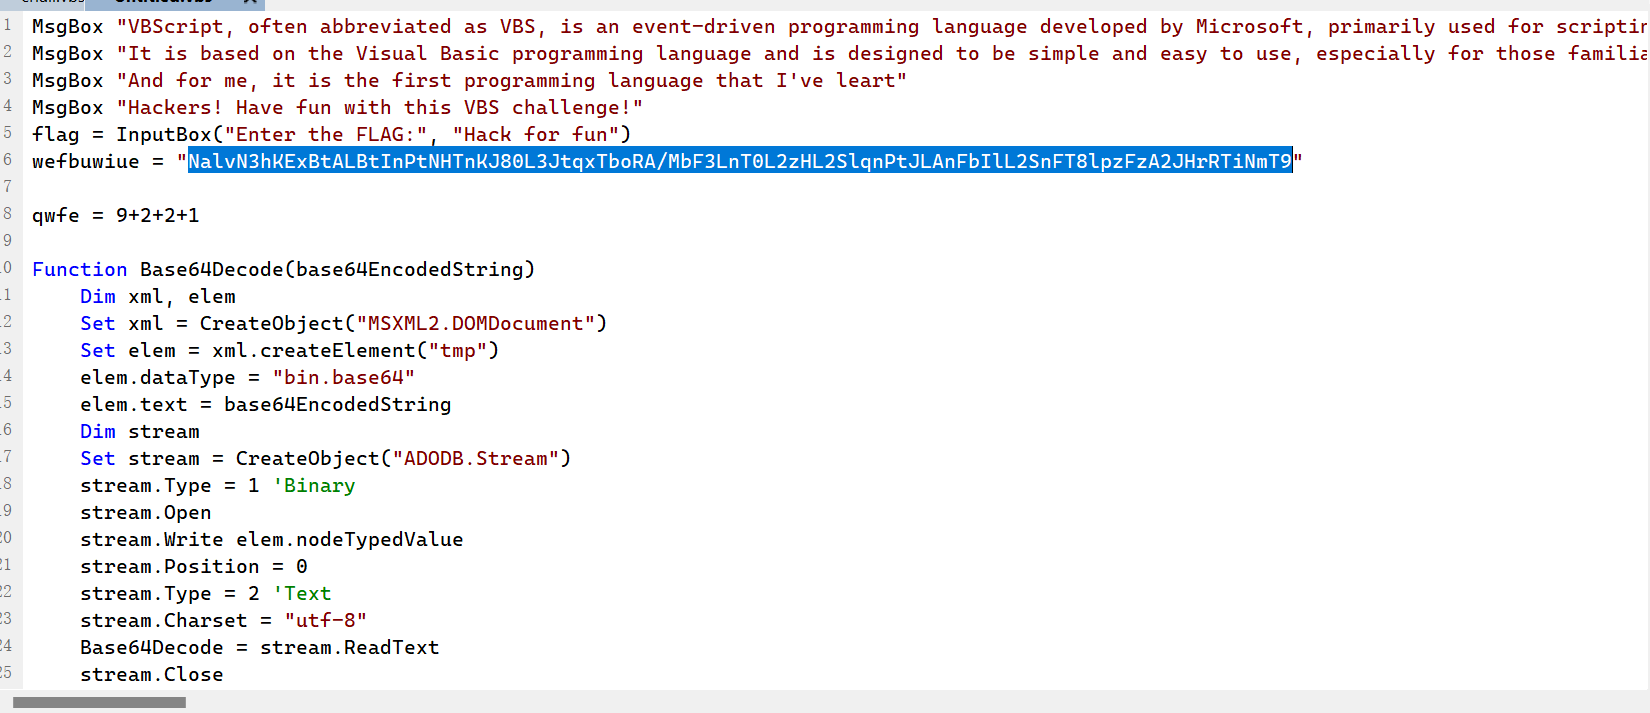Click the "bin.base64" dataType string
The image size is (1650, 713).
[x=343, y=377]
